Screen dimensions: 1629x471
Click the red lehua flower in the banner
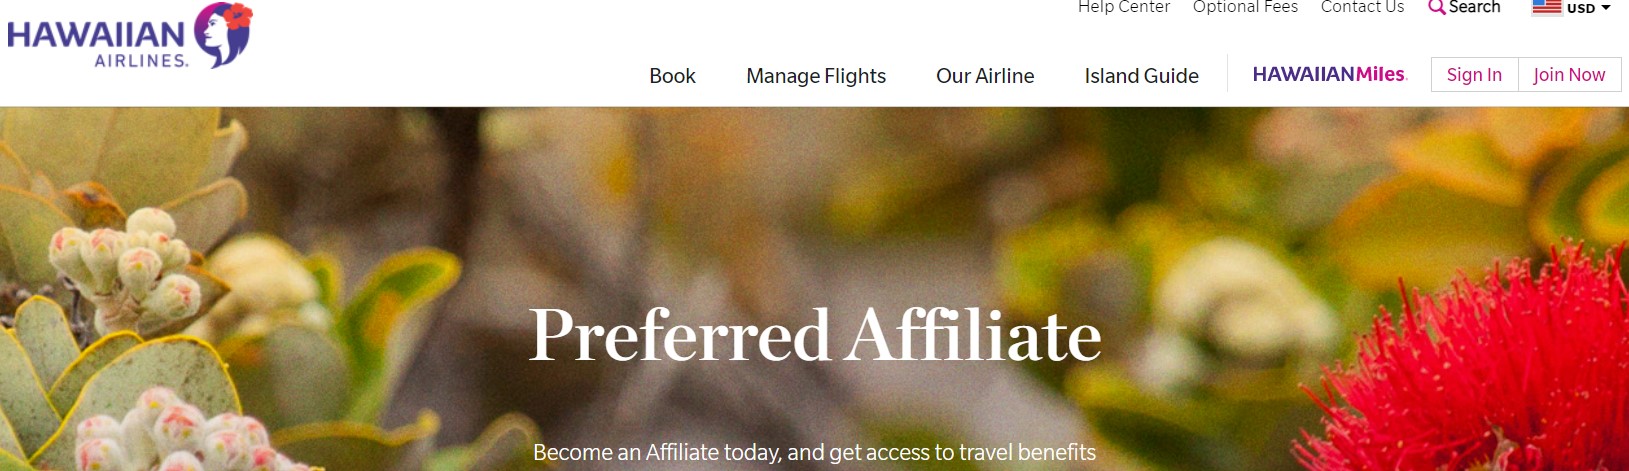coord(1480,380)
